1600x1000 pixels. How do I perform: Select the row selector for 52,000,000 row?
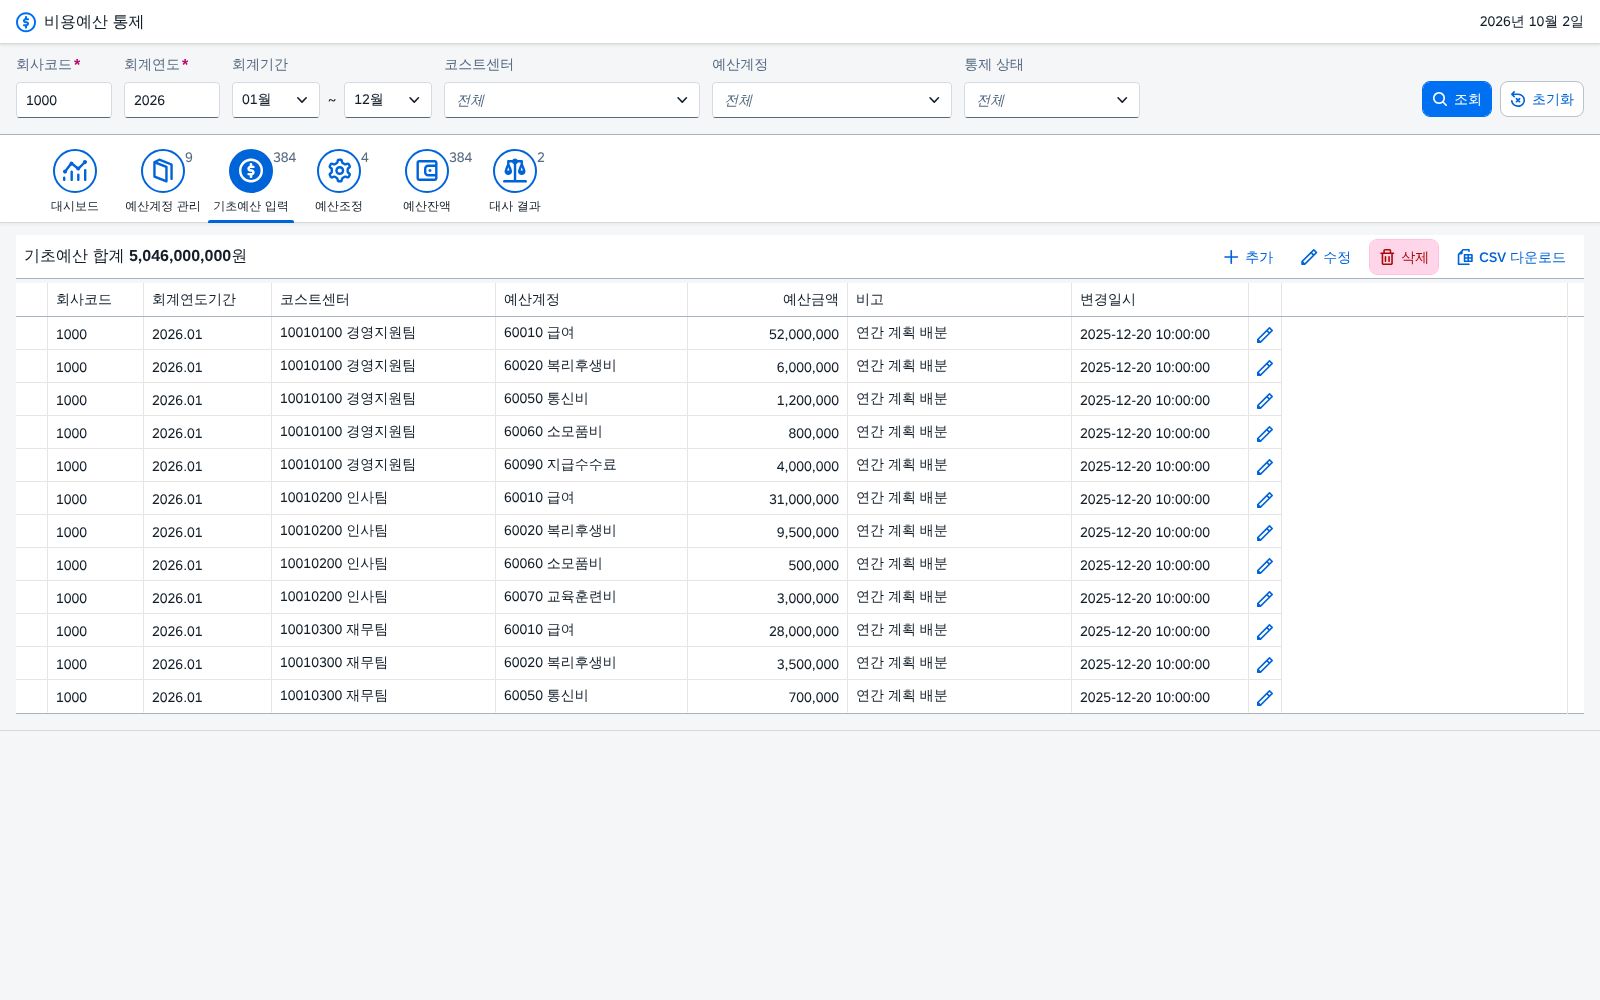[x=32, y=334]
